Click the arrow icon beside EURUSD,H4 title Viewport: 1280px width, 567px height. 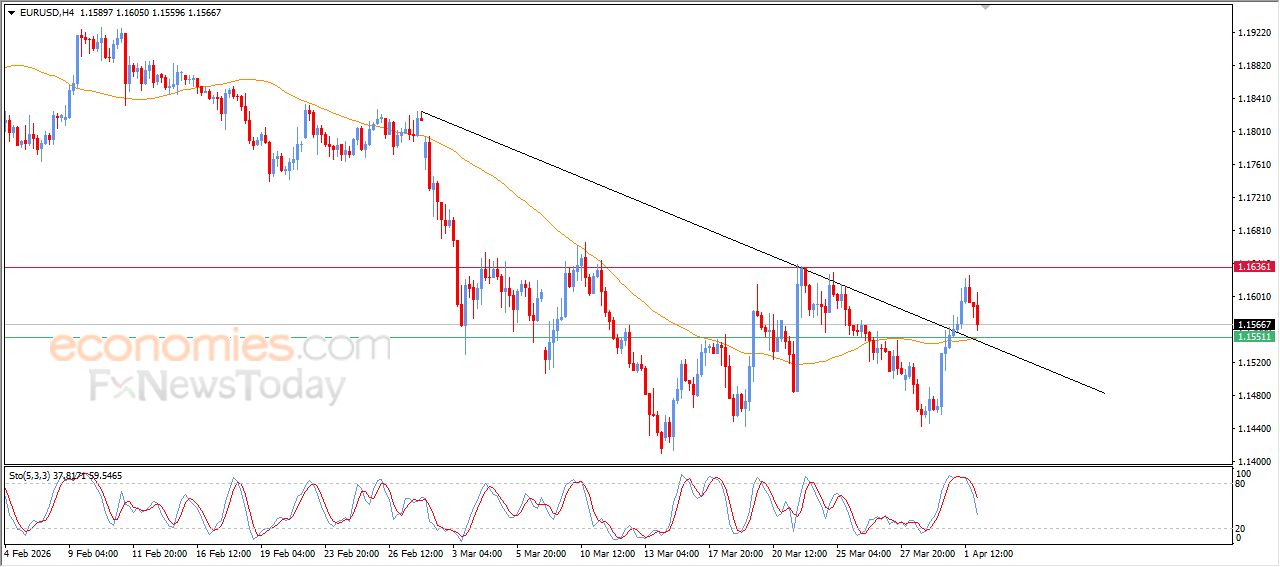(x=11, y=13)
